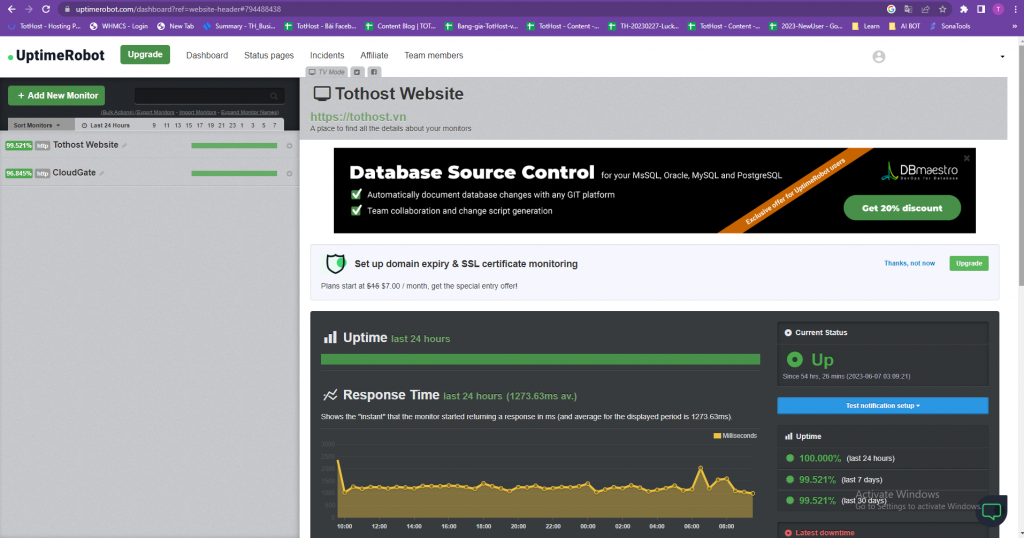Click the Google icon in the address bar
The height and width of the screenshot is (538, 1024).
[x=891, y=9]
